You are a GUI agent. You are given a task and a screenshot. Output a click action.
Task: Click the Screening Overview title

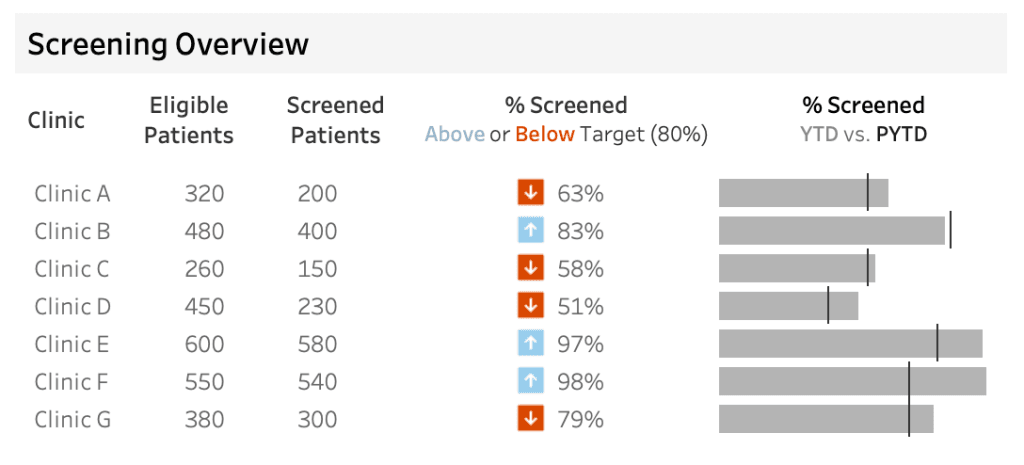coord(168,45)
